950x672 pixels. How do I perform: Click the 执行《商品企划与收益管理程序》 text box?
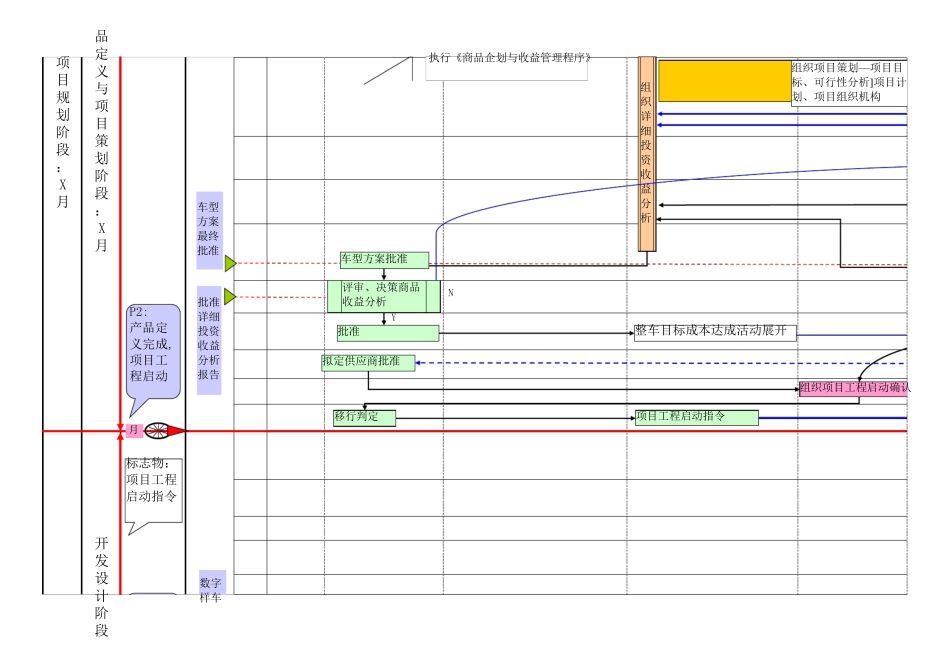tap(507, 68)
